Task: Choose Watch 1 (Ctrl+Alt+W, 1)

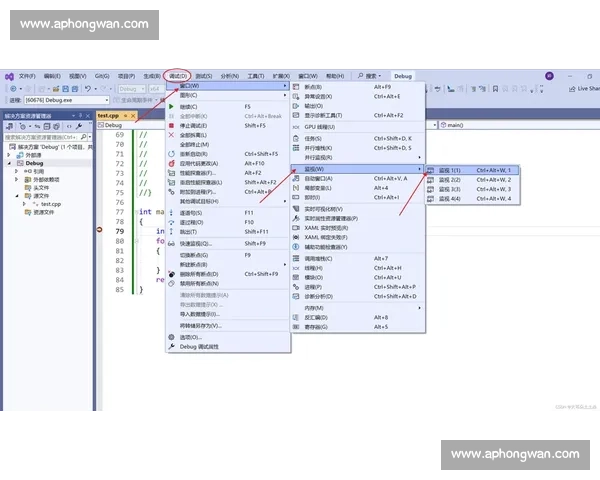Action: pyautogui.click(x=473, y=170)
